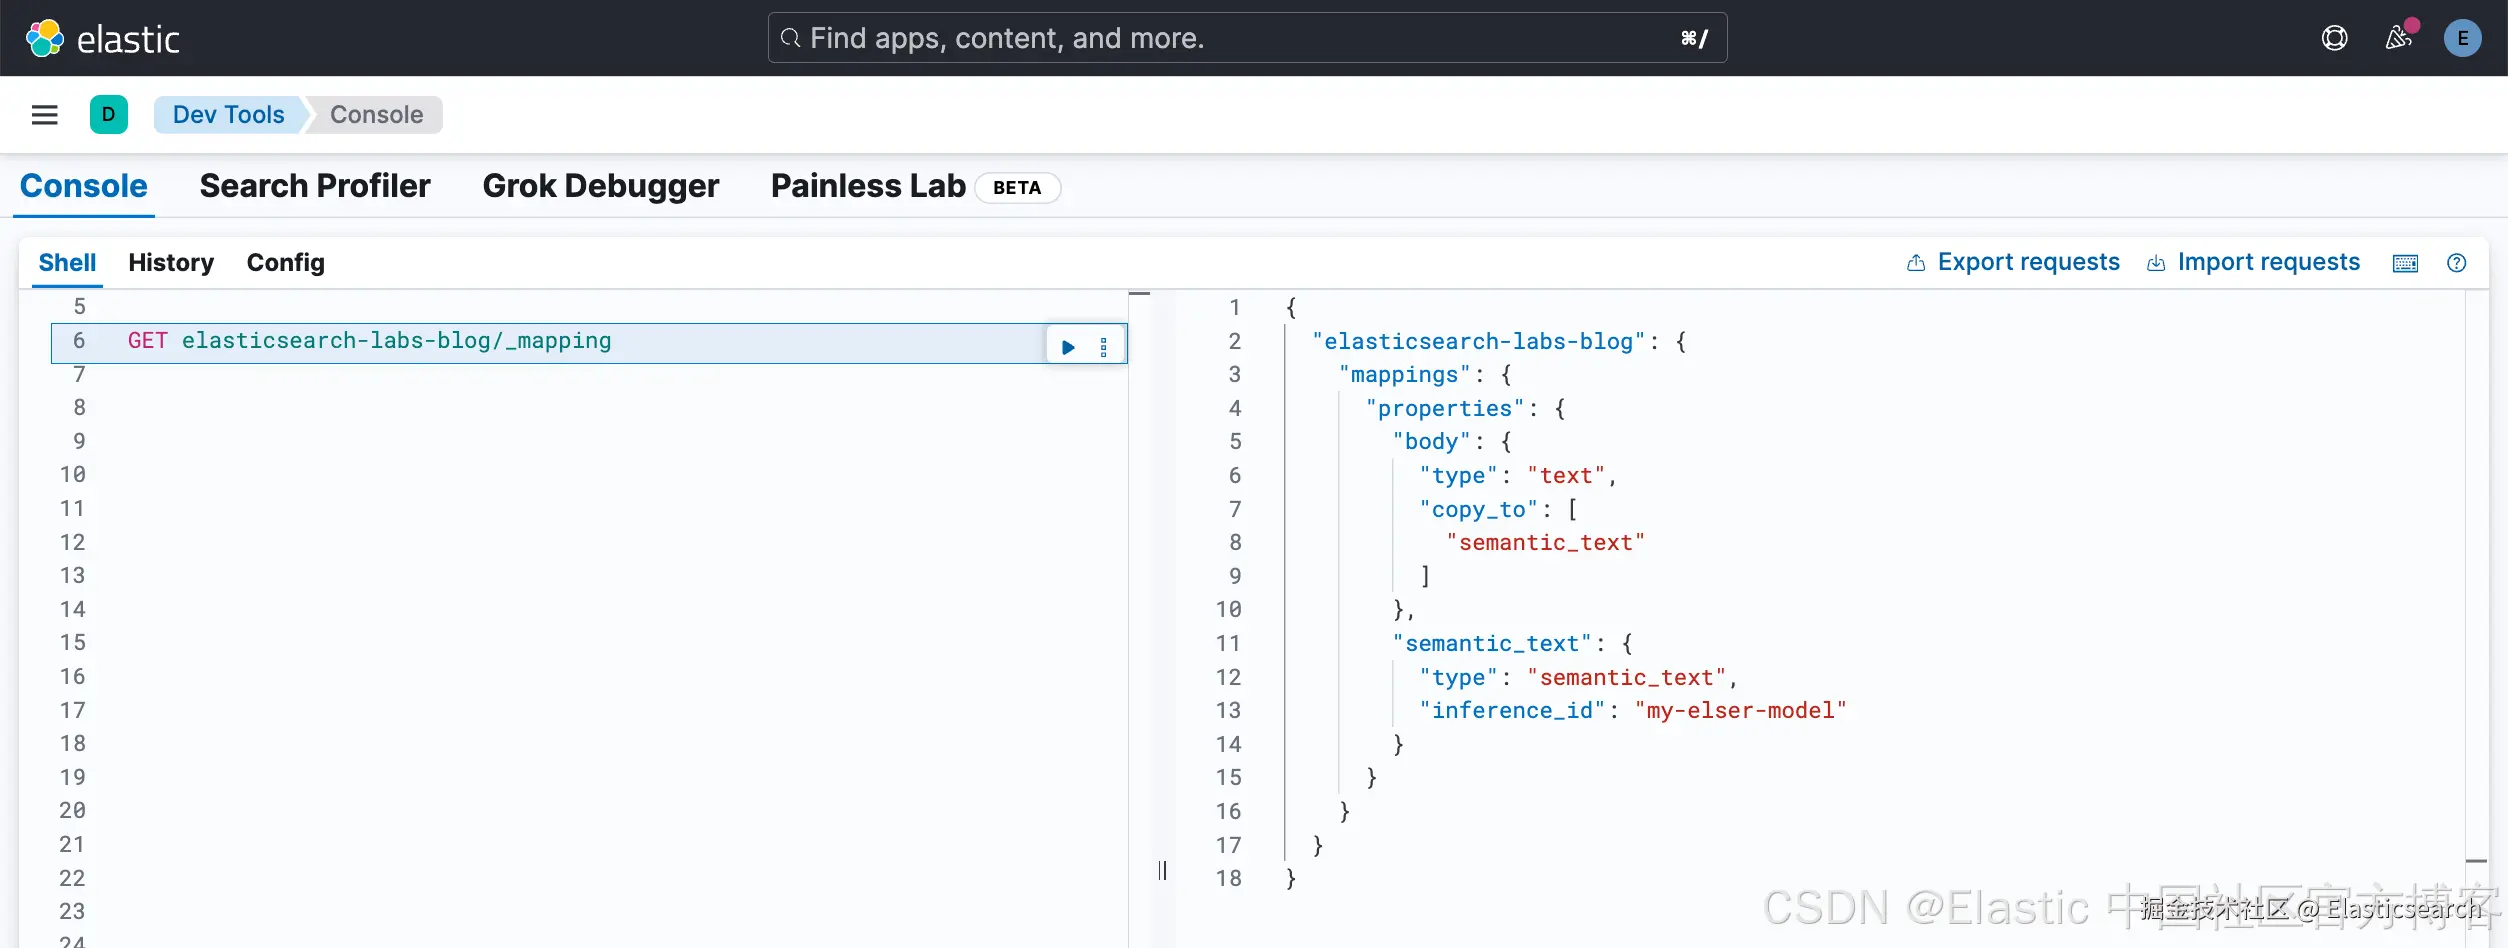The width and height of the screenshot is (2508, 948).
Task: Grab the editor panel resize handle
Action: click(1162, 870)
